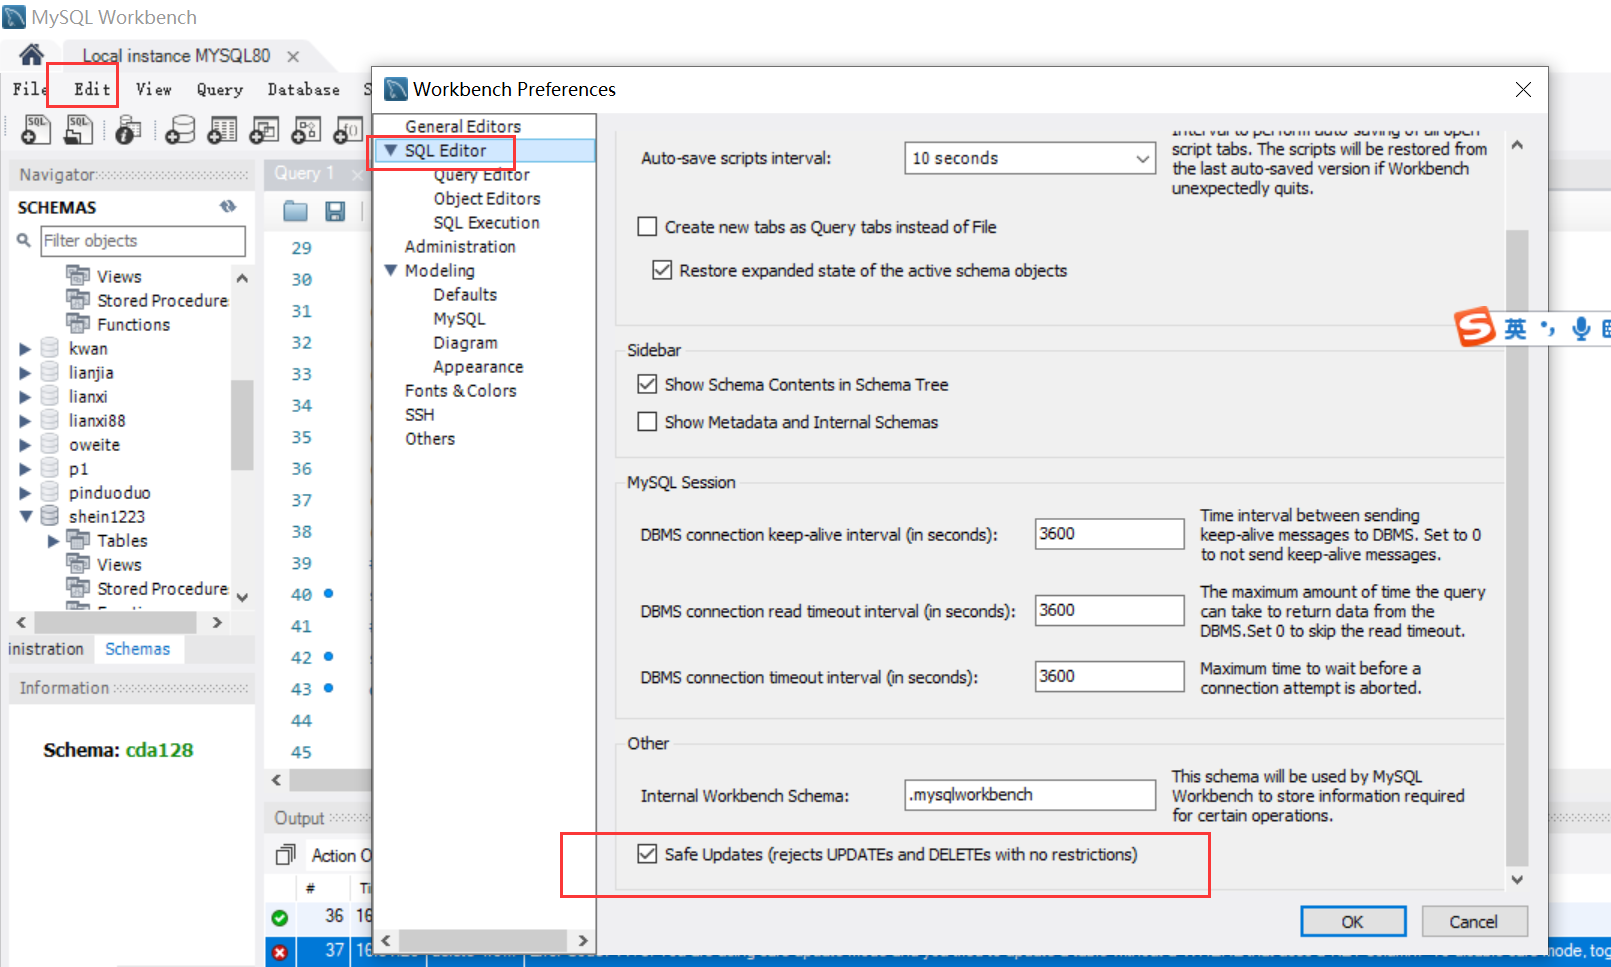Image resolution: width=1611 pixels, height=967 pixels.
Task: Open the View menu
Action: (x=154, y=89)
